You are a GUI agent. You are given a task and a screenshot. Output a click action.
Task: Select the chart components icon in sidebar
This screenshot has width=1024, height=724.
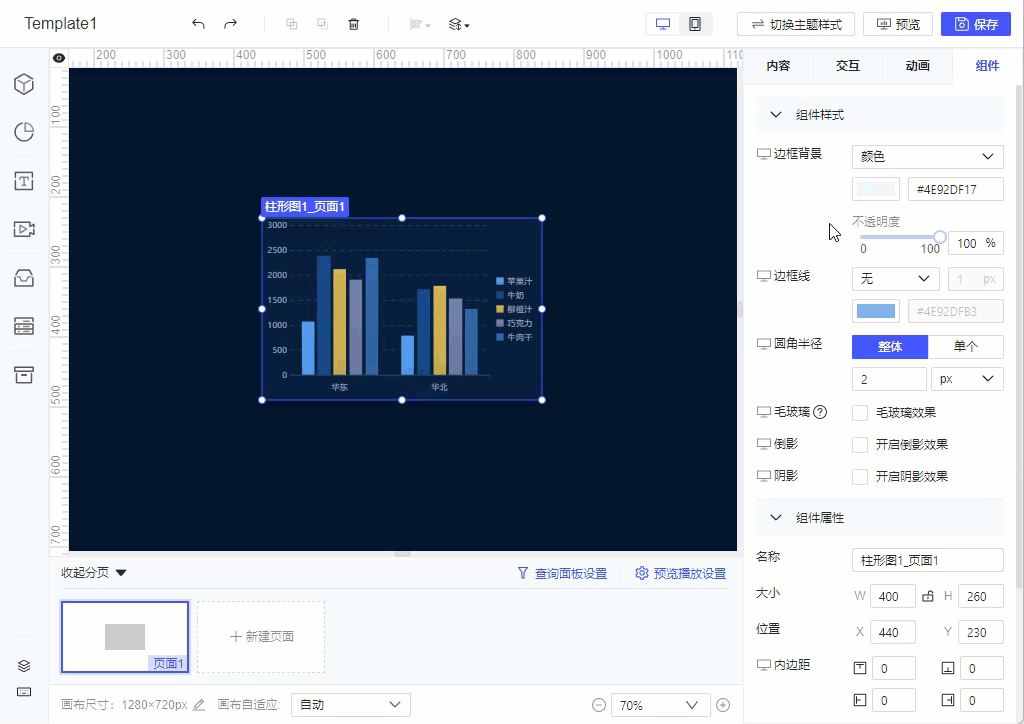pyautogui.click(x=23, y=131)
